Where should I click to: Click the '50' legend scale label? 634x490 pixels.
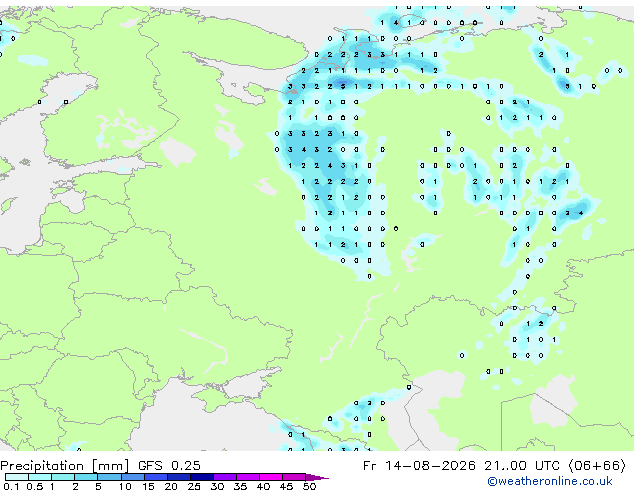tap(309, 486)
